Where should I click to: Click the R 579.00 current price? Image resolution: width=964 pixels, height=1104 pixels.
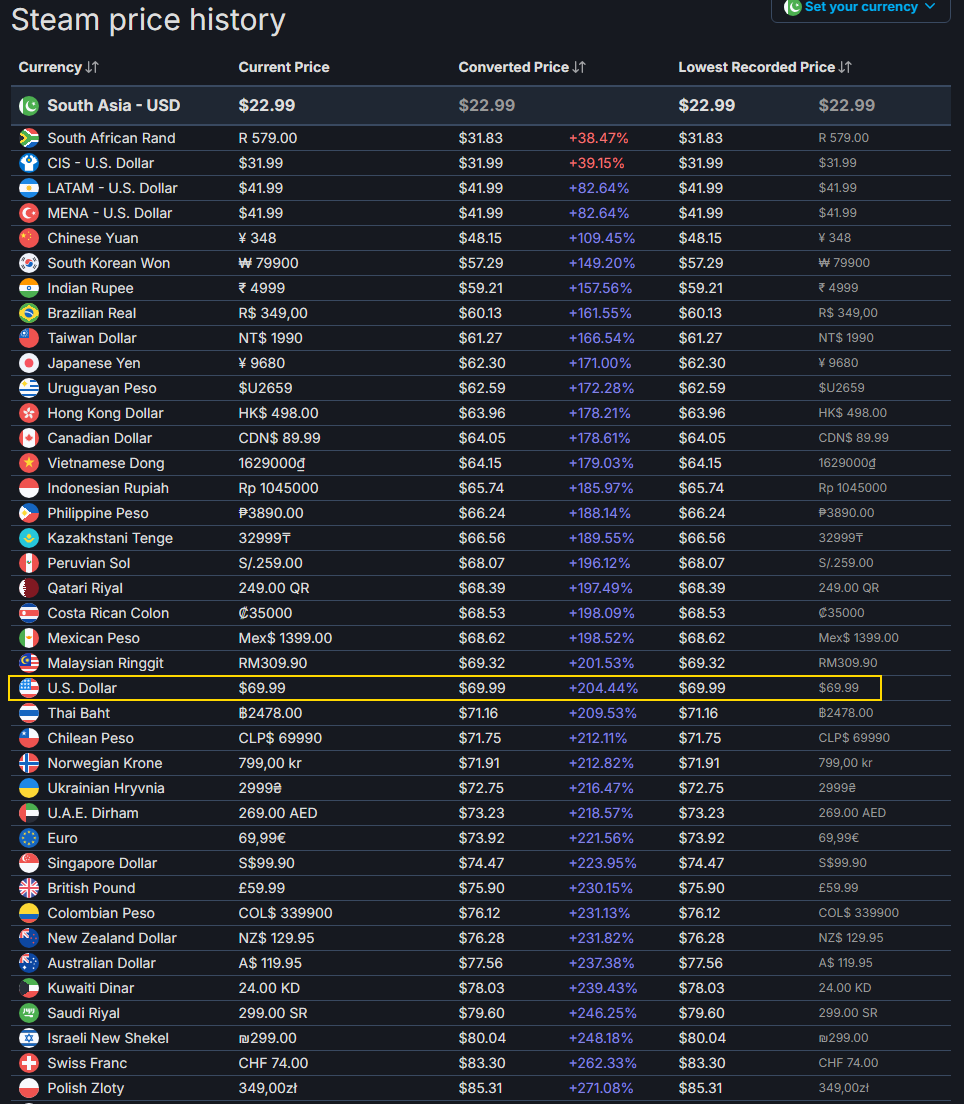point(268,138)
